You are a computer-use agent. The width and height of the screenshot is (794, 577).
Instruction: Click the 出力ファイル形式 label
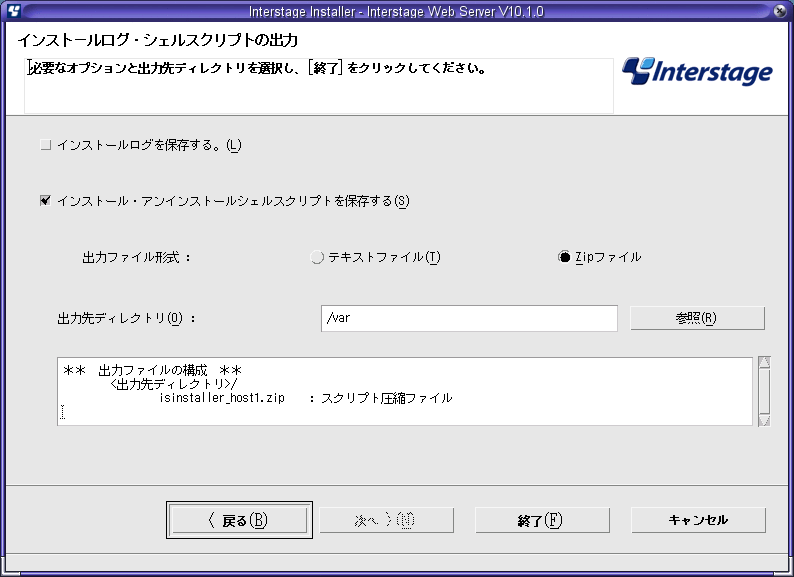[x=136, y=258]
